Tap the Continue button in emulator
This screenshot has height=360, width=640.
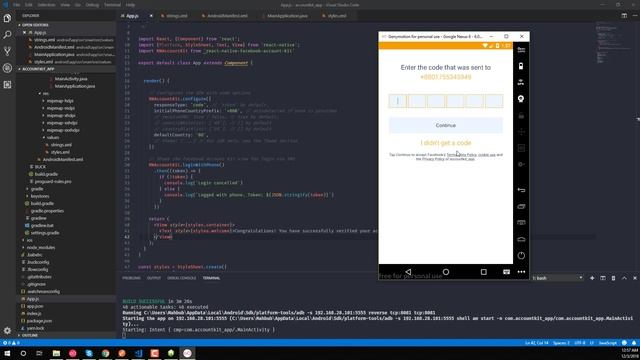click(x=446, y=125)
